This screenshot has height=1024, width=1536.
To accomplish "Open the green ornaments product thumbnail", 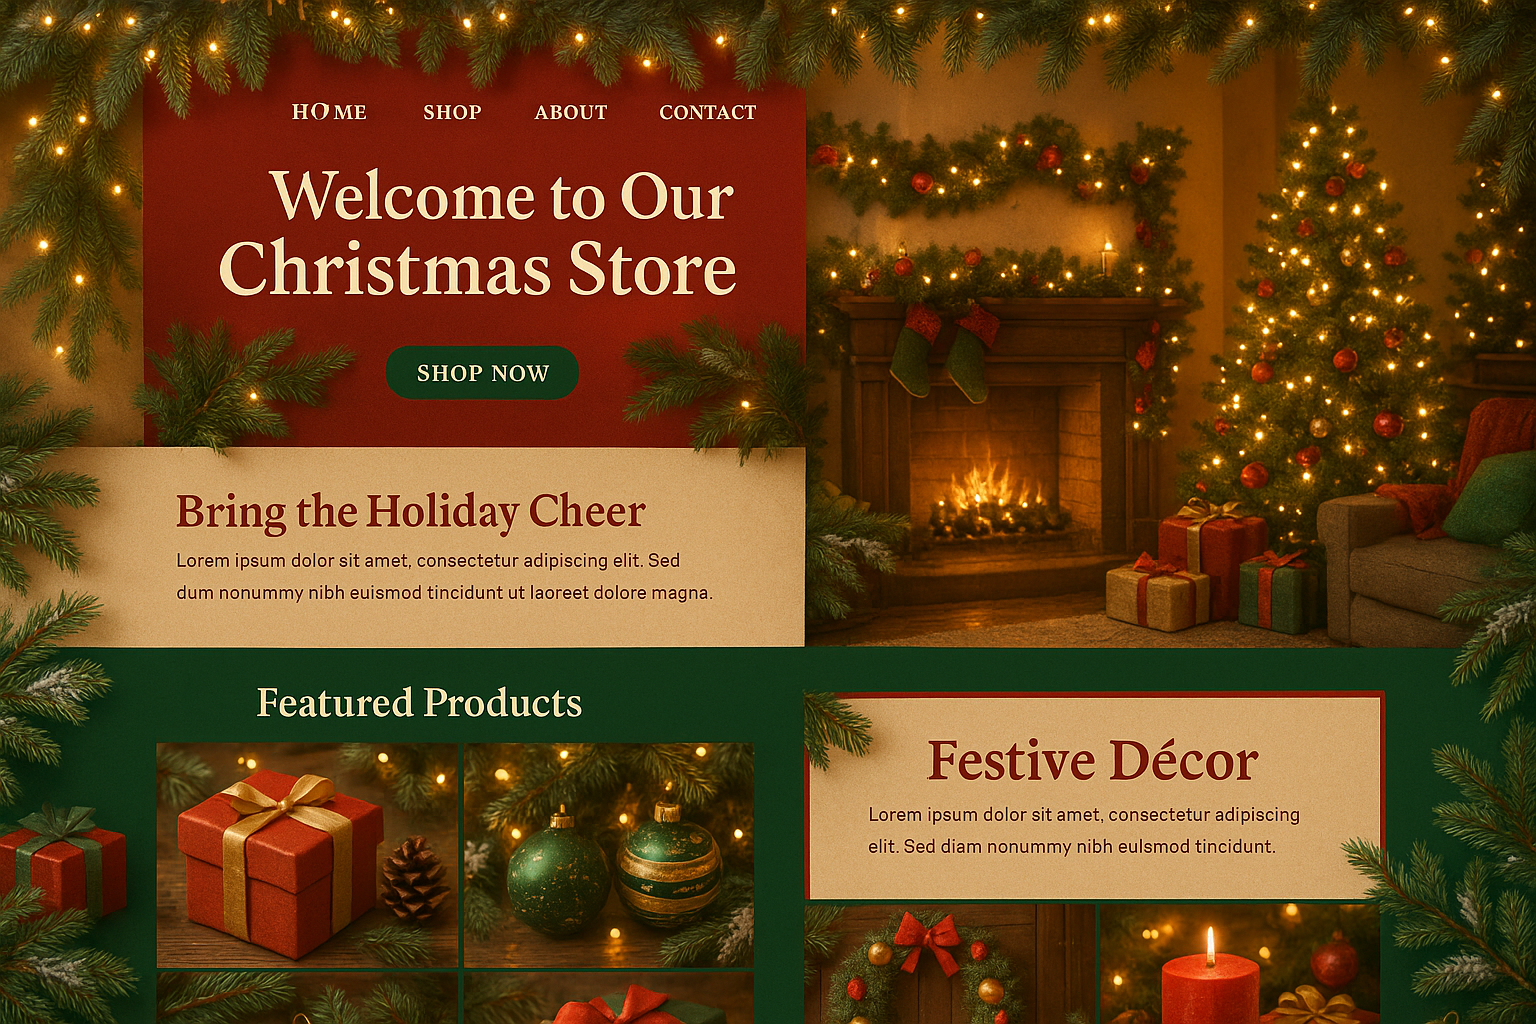I will pos(609,855).
